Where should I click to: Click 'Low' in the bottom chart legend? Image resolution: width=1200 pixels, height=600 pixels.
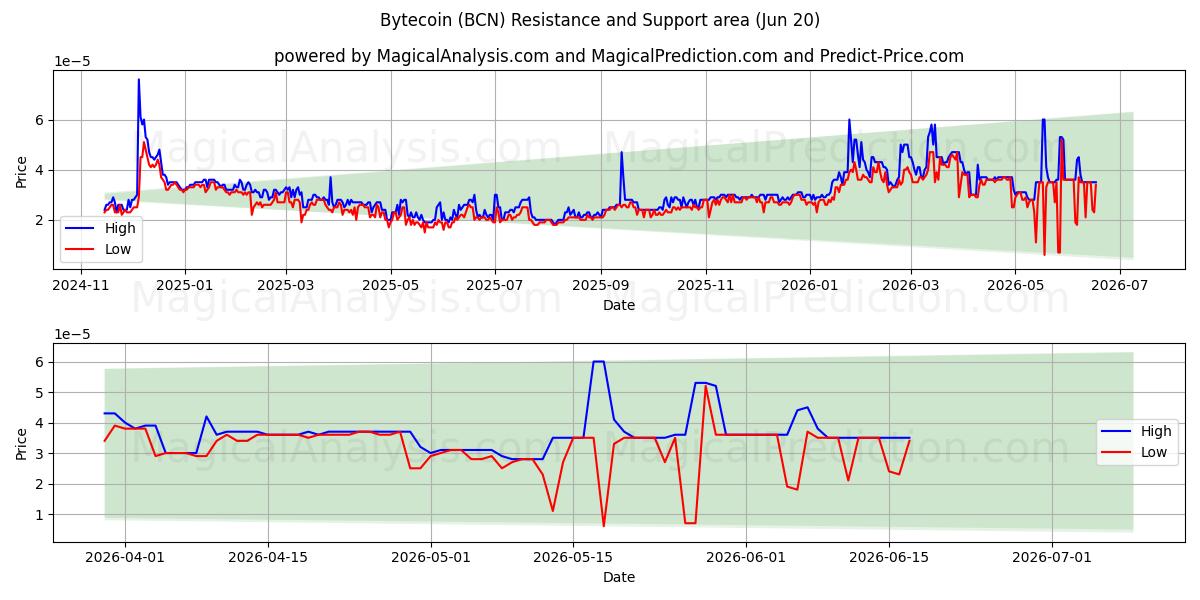coord(1155,452)
